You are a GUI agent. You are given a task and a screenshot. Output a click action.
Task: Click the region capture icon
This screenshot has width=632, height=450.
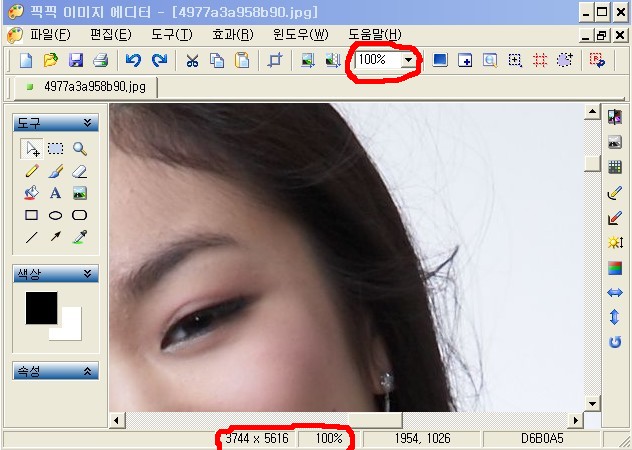click(x=515, y=61)
